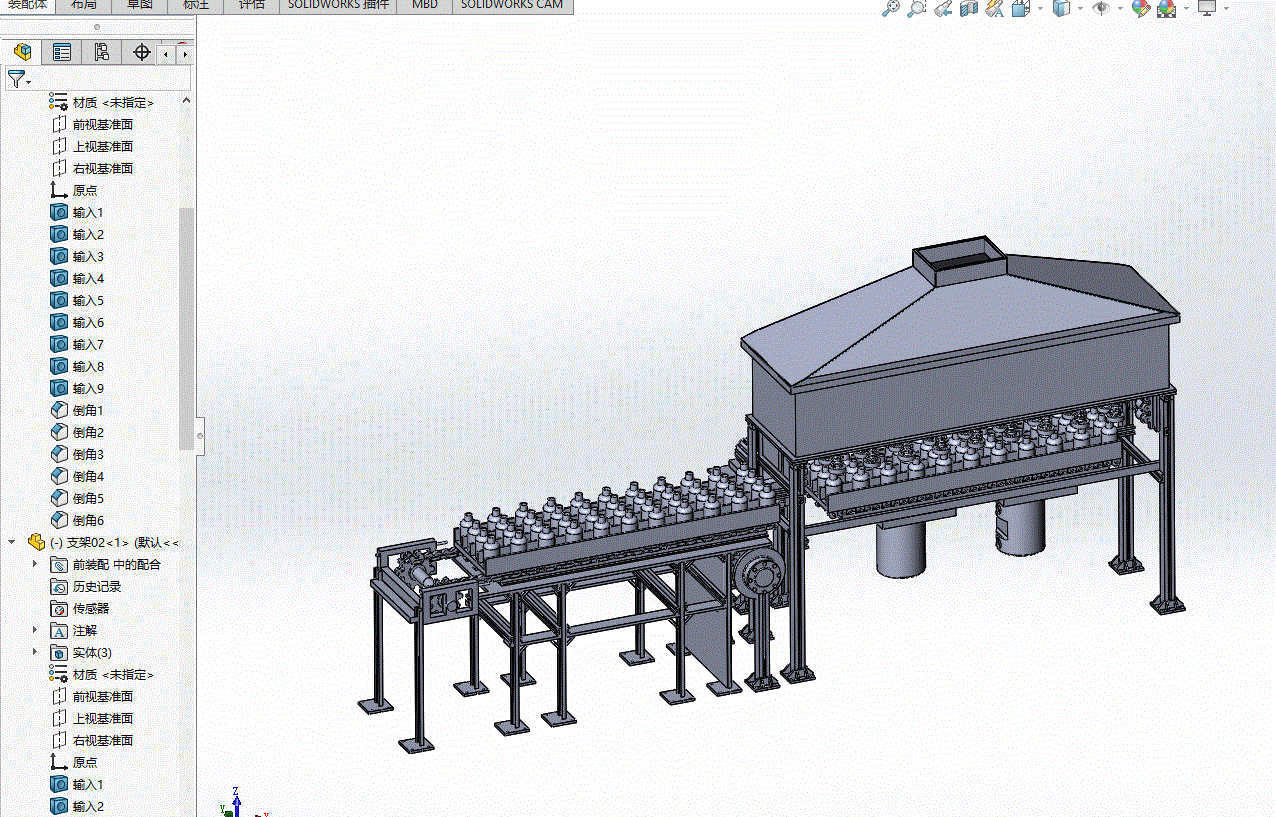The image size is (1276, 817).
Task: Open the MBD ribbon tab
Action: tap(425, 5)
